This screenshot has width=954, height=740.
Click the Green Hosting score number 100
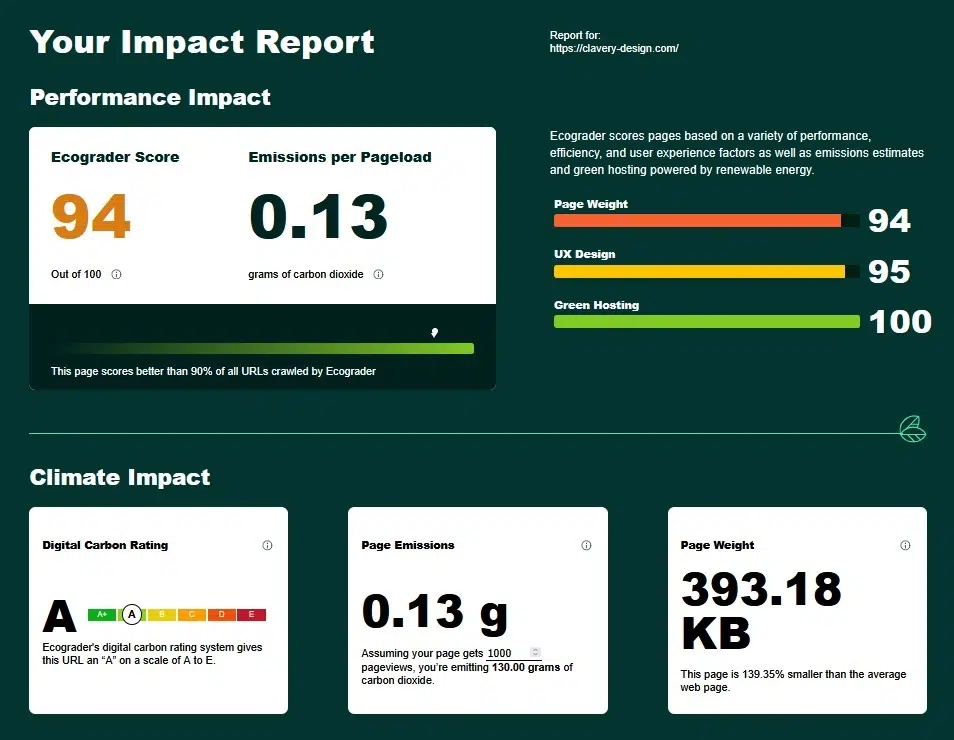pyautogui.click(x=900, y=322)
